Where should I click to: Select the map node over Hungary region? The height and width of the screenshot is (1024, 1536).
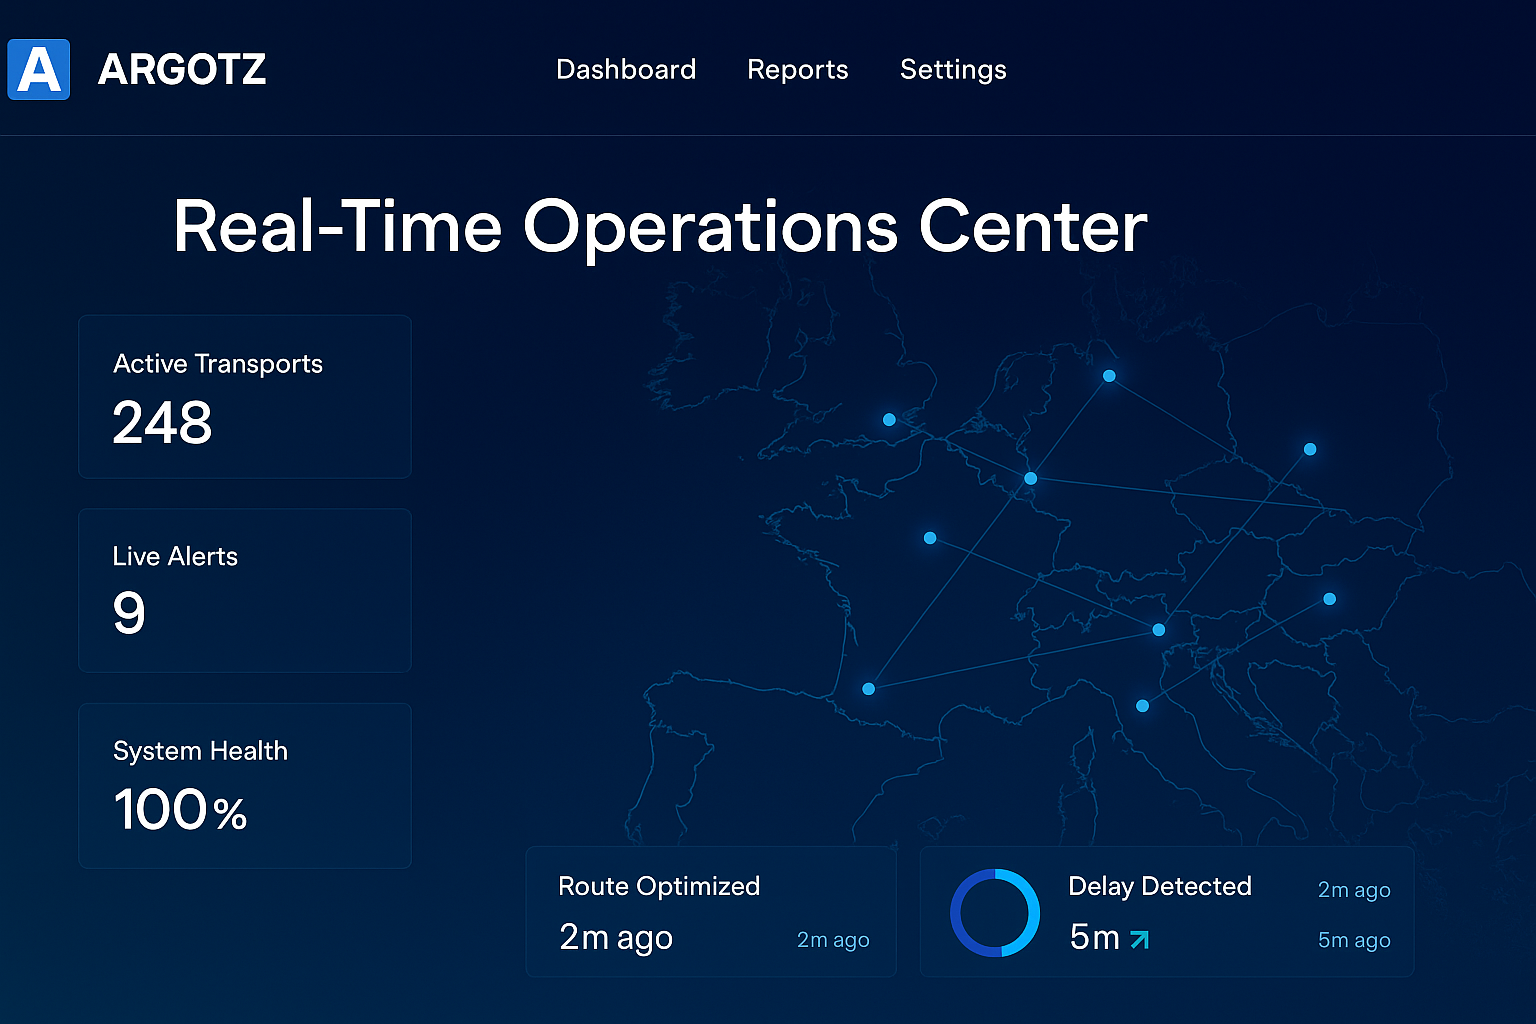[x=1330, y=599]
